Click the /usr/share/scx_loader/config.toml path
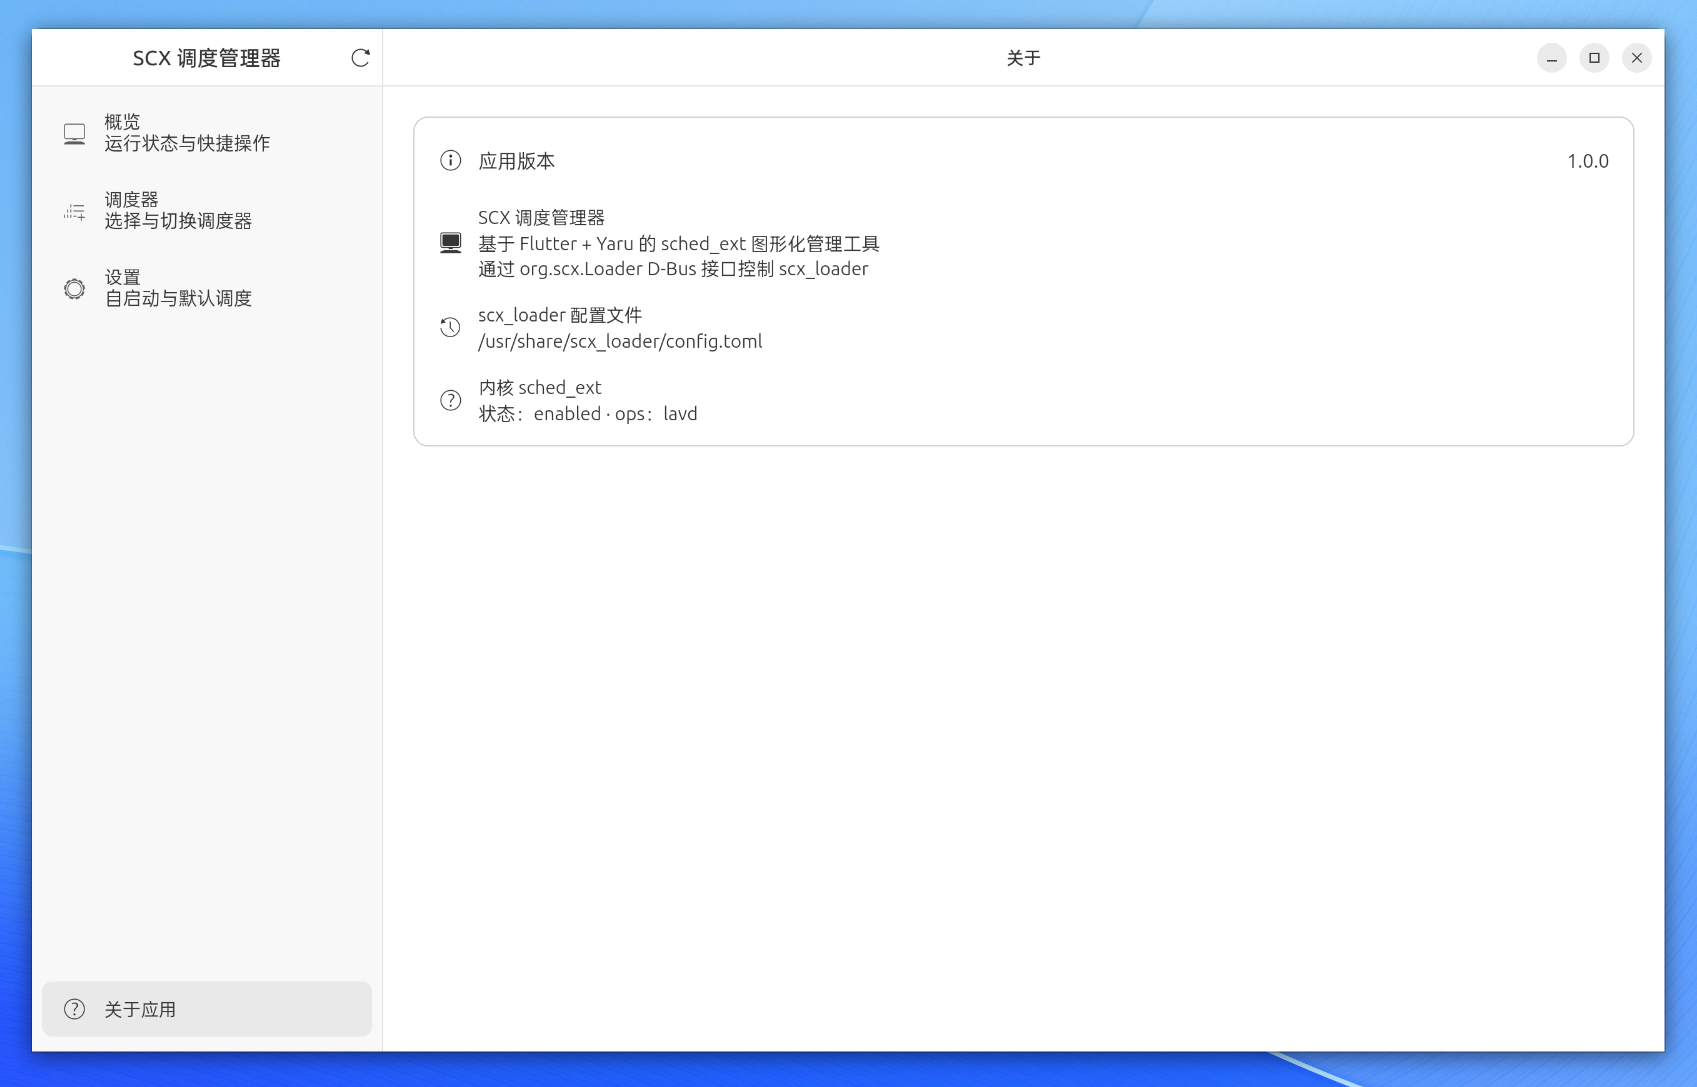The image size is (1697, 1087). click(x=620, y=341)
